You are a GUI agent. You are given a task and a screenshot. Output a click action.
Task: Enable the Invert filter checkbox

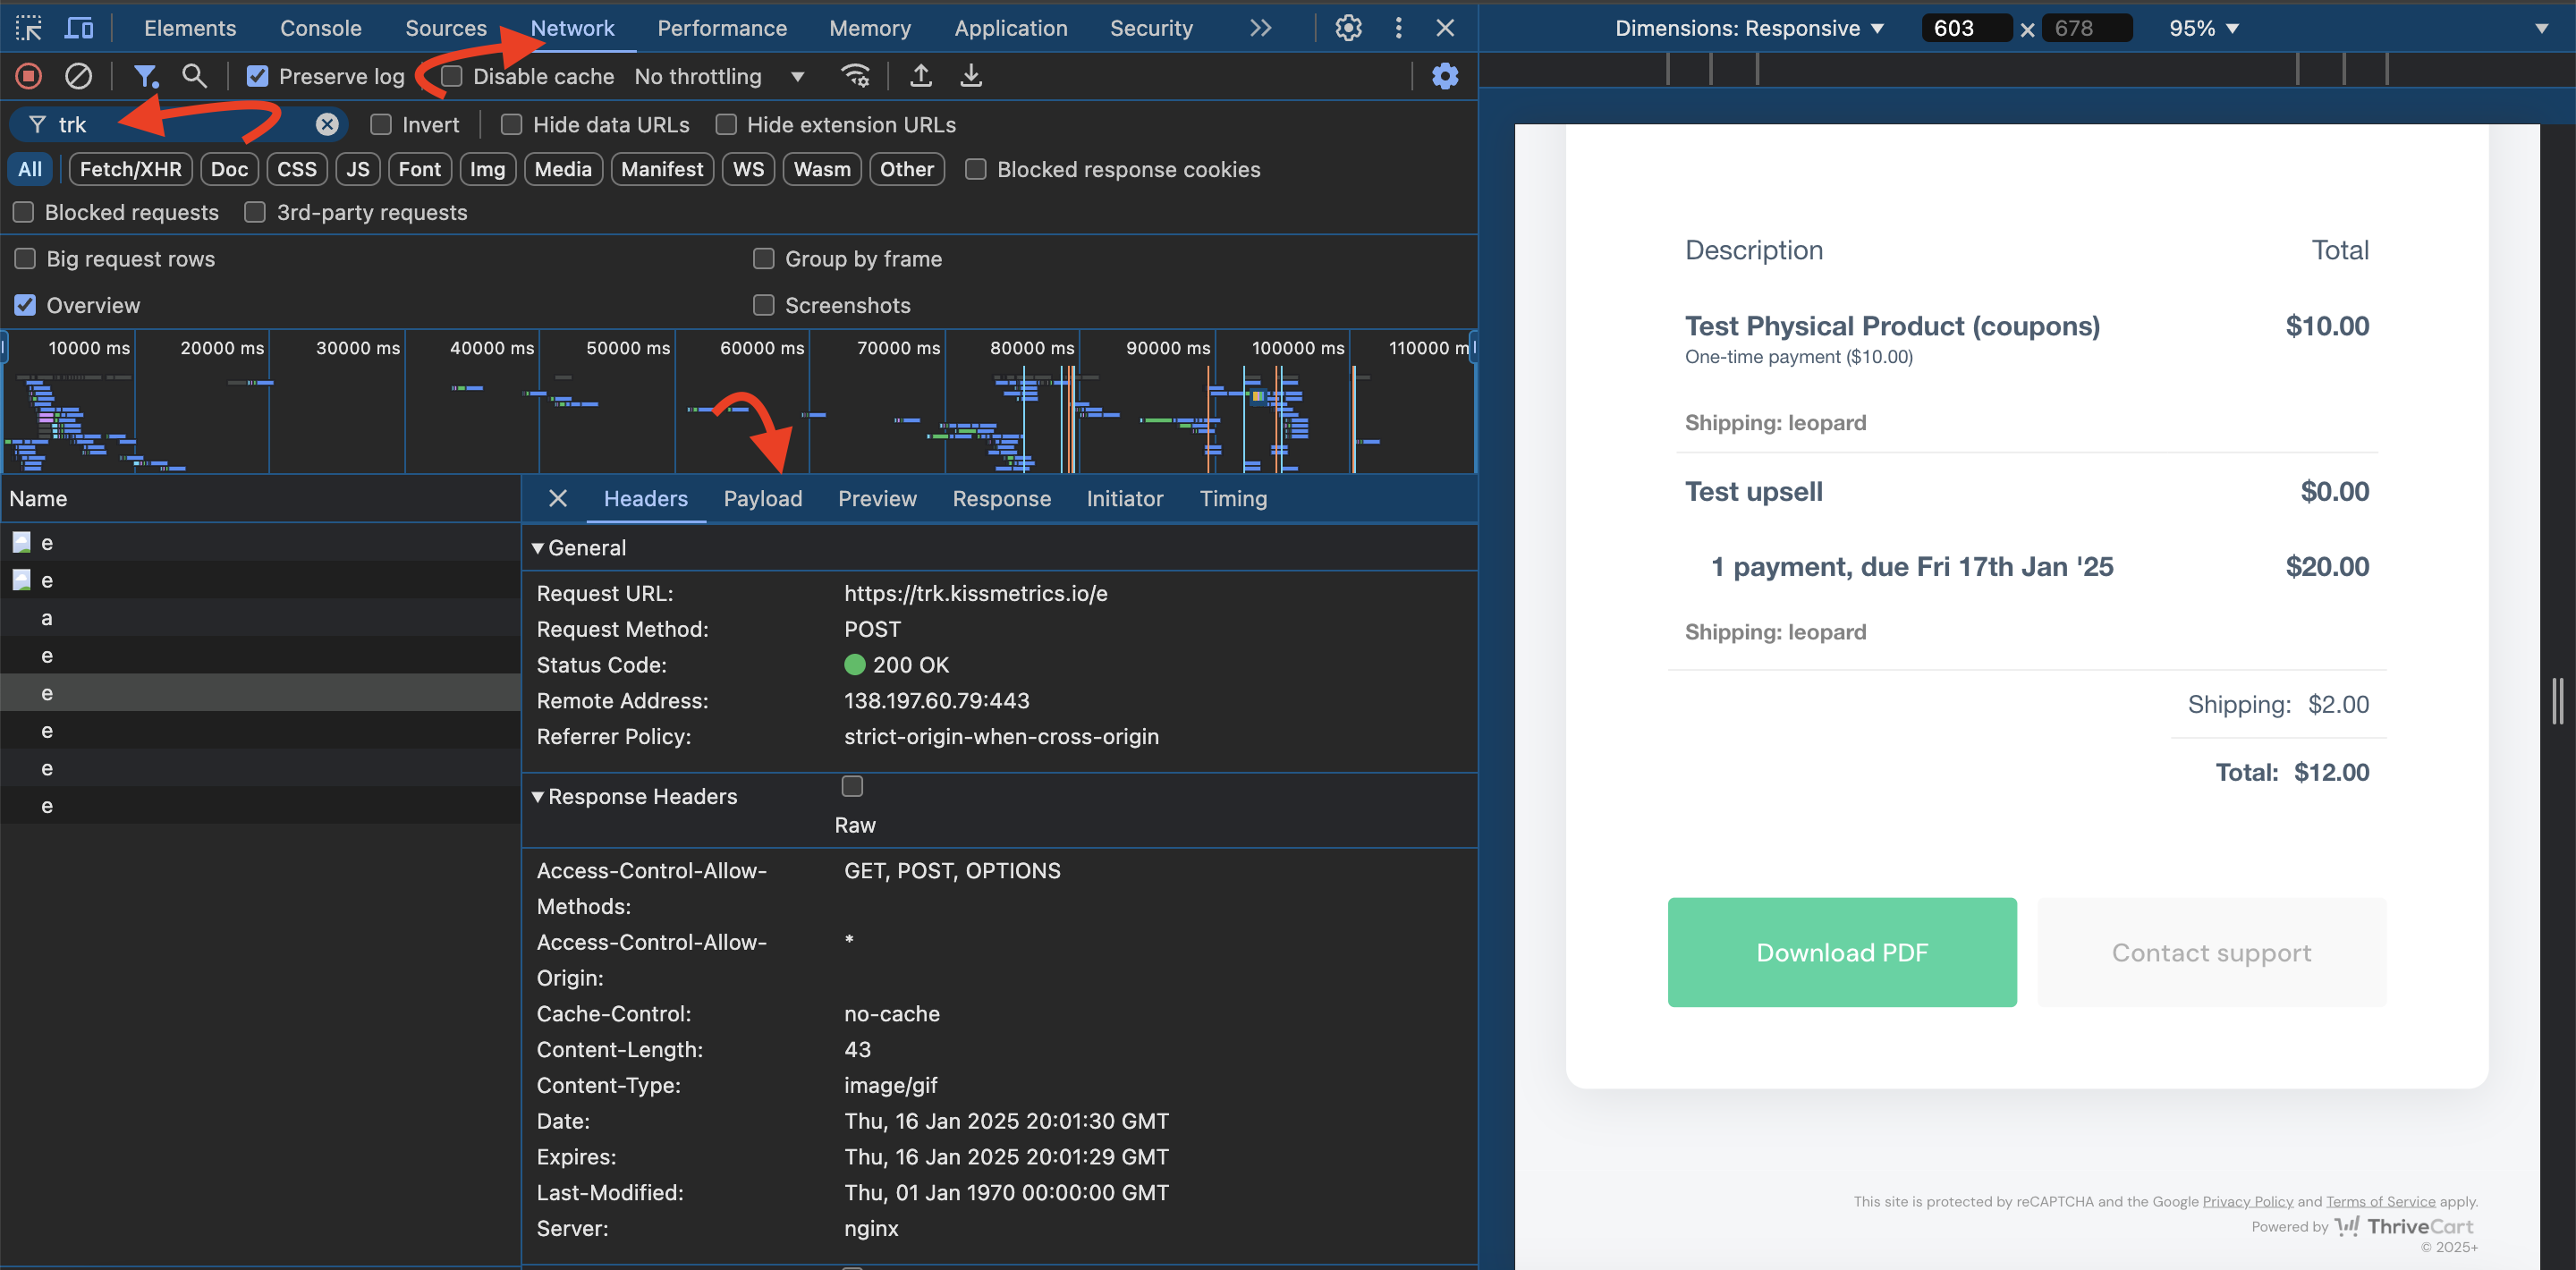(377, 123)
